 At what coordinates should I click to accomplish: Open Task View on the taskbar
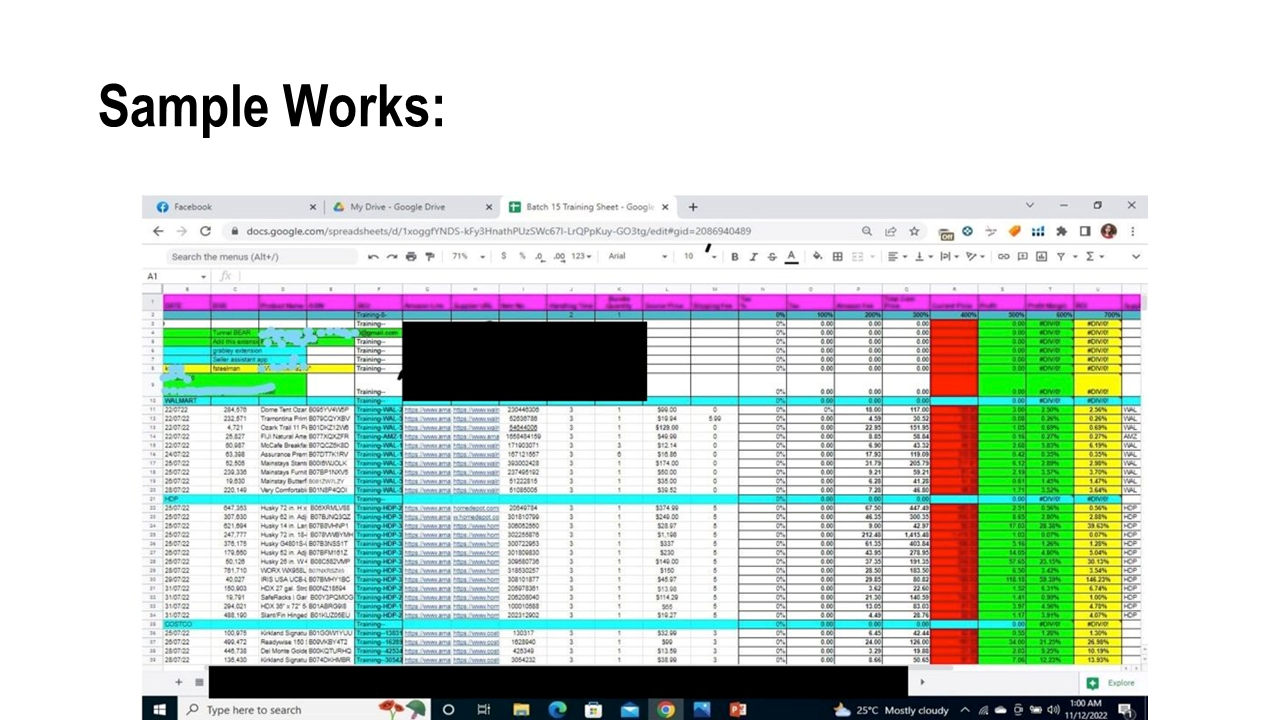coord(483,710)
